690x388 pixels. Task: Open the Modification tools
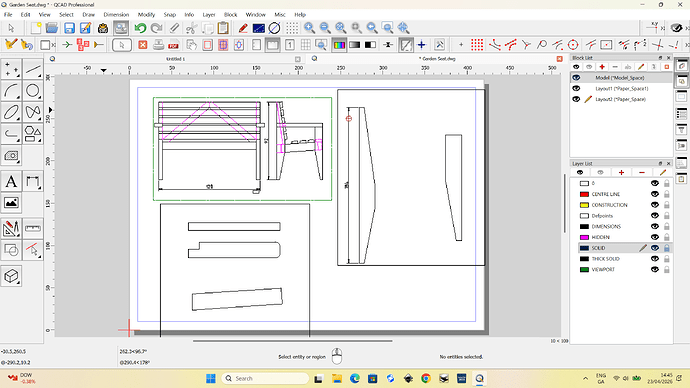(x=11, y=228)
